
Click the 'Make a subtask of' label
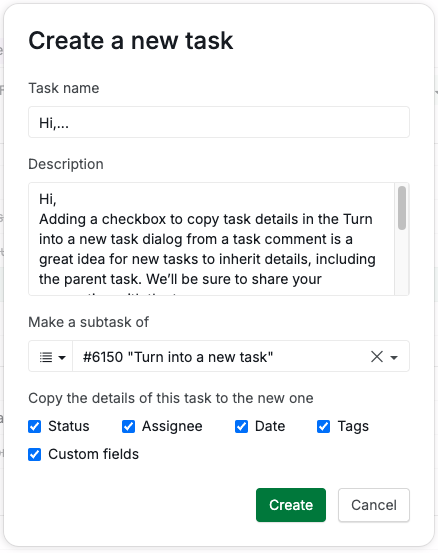coord(89,322)
